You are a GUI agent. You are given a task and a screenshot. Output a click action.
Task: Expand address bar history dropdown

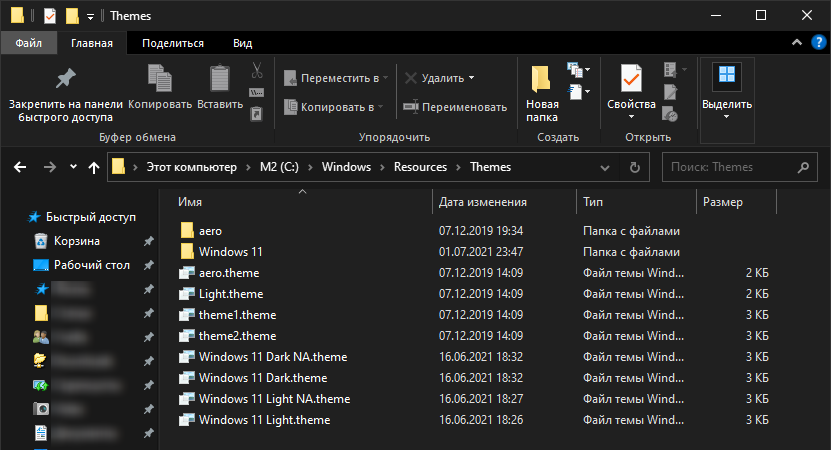point(605,167)
